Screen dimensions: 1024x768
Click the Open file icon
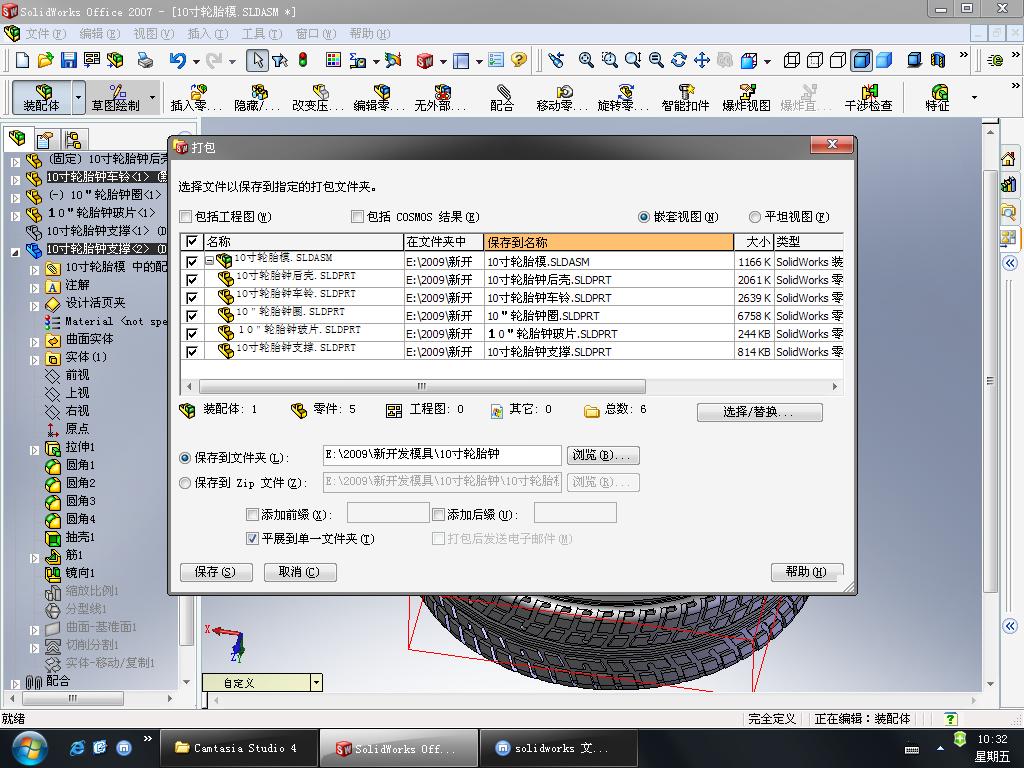[45, 60]
